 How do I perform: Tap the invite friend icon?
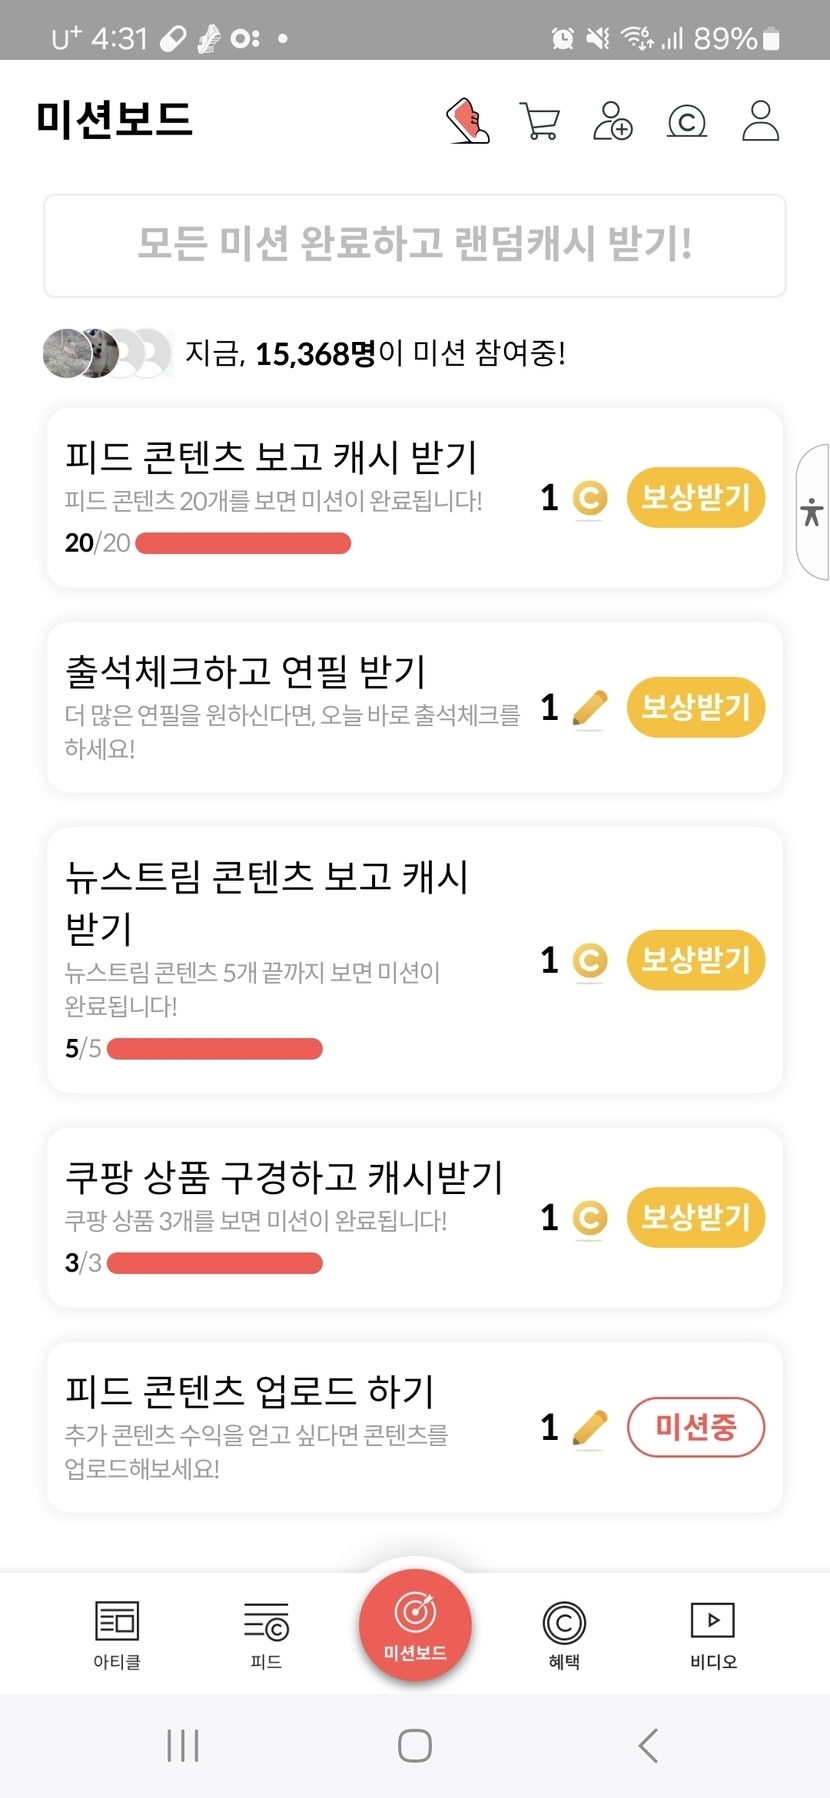[x=612, y=121]
